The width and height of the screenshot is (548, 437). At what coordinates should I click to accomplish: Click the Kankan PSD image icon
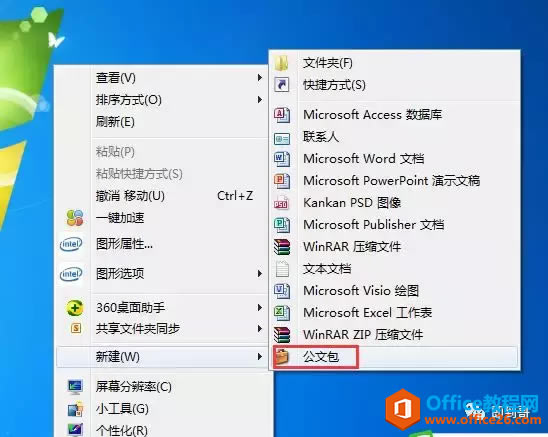click(281, 203)
